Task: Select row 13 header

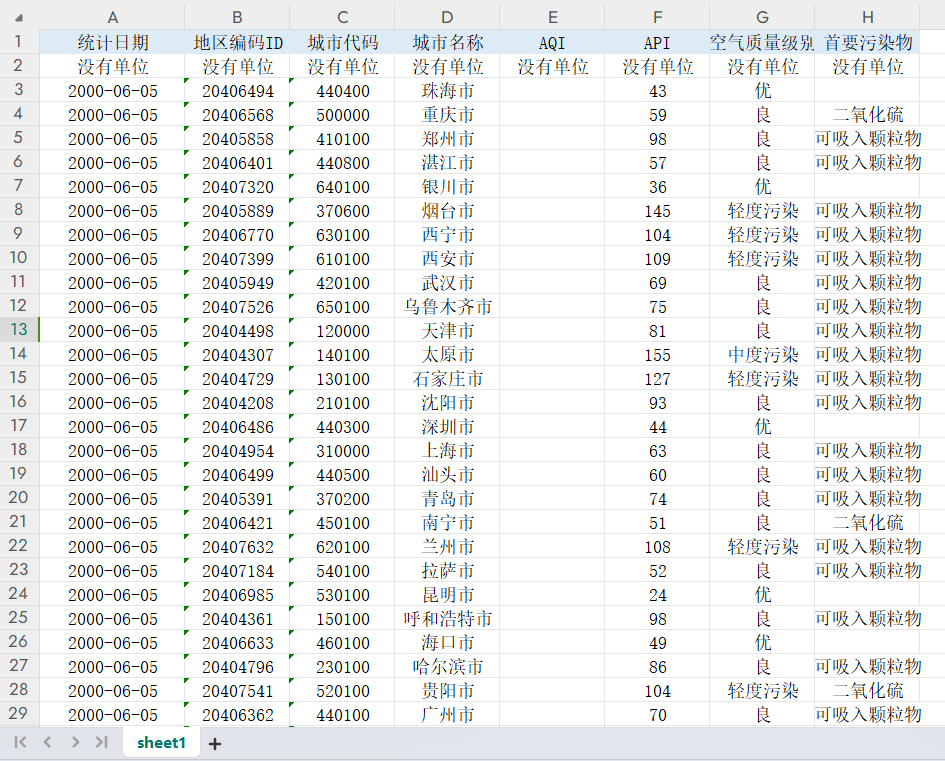Action: (x=19, y=330)
